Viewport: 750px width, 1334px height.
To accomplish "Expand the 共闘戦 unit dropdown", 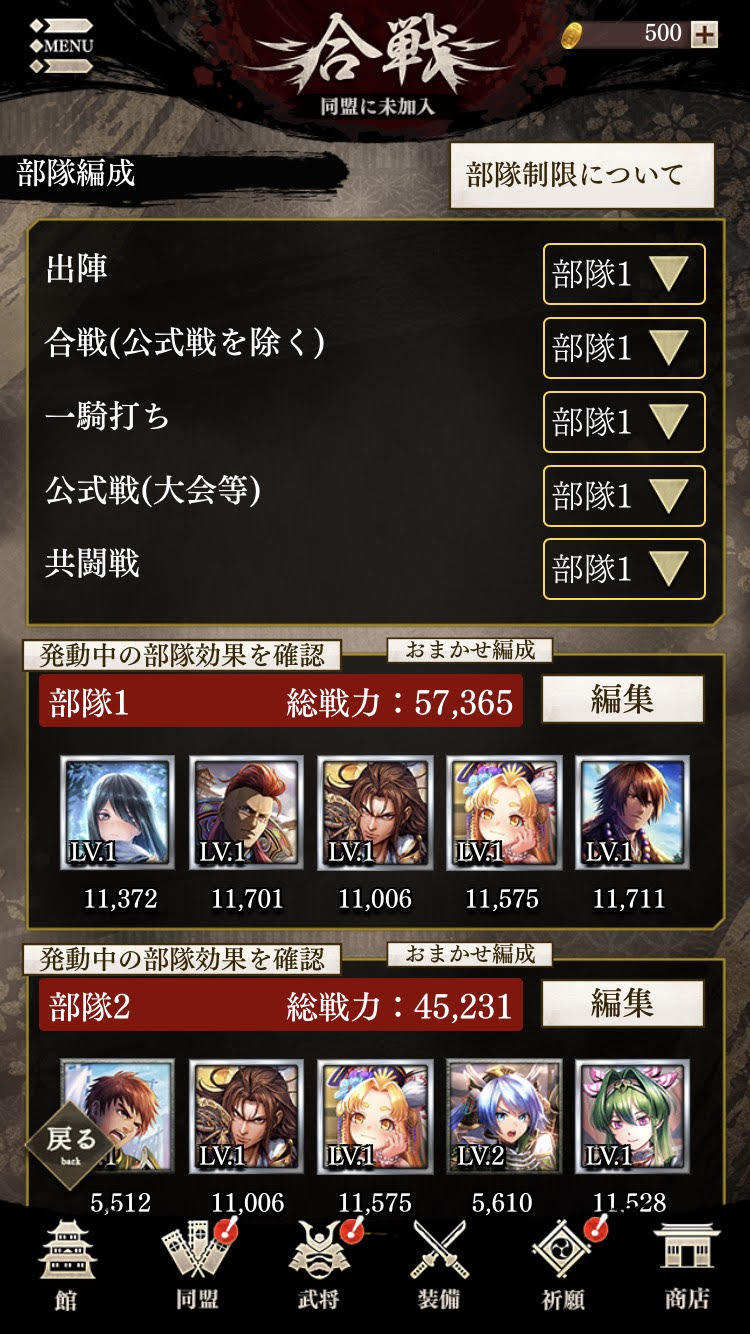I will point(624,569).
